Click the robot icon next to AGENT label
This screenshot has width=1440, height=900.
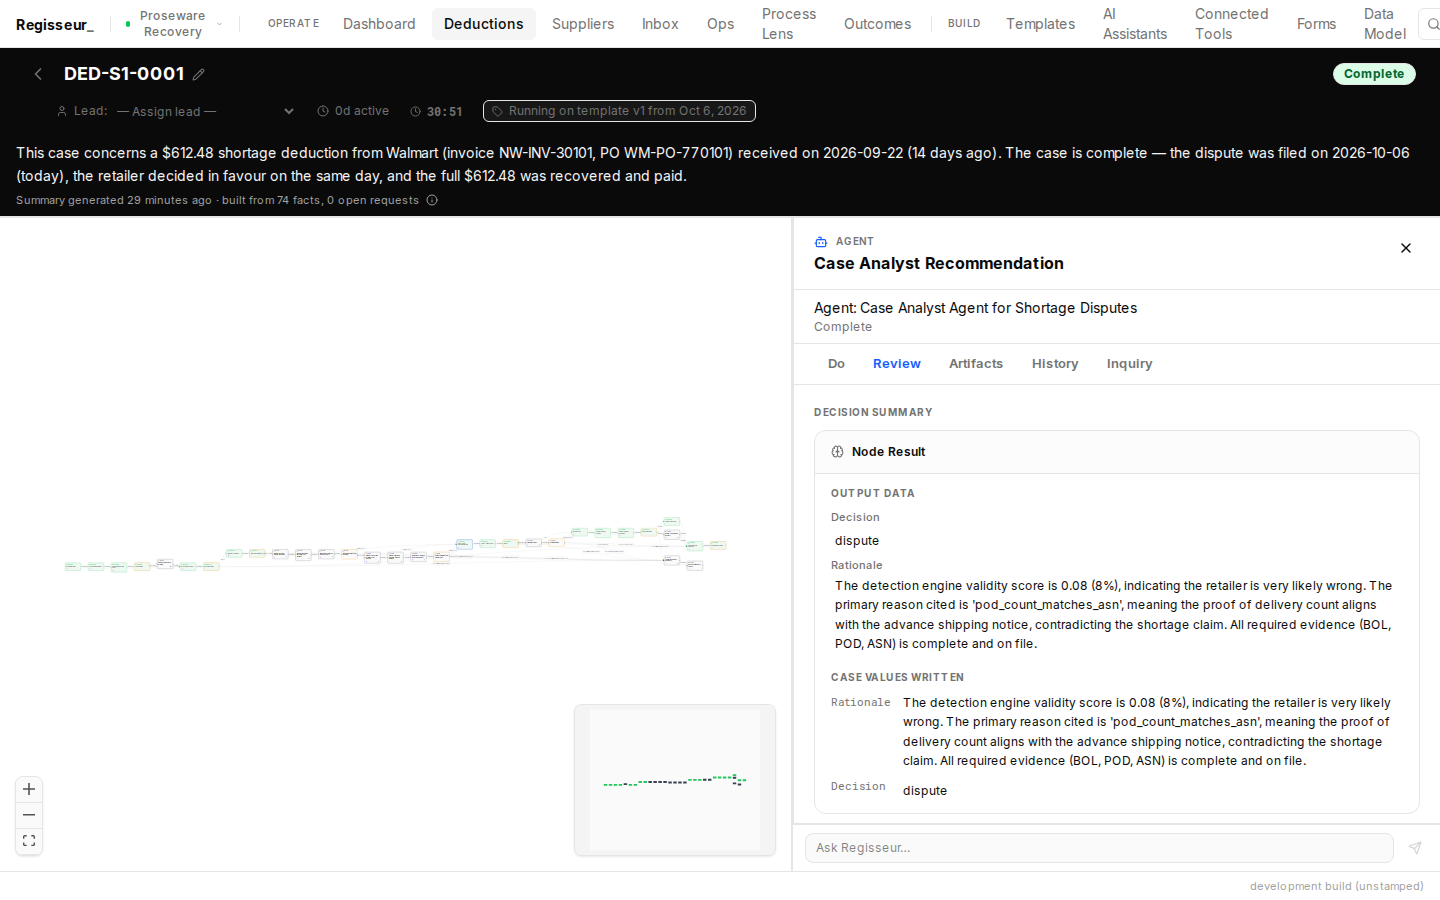click(821, 242)
